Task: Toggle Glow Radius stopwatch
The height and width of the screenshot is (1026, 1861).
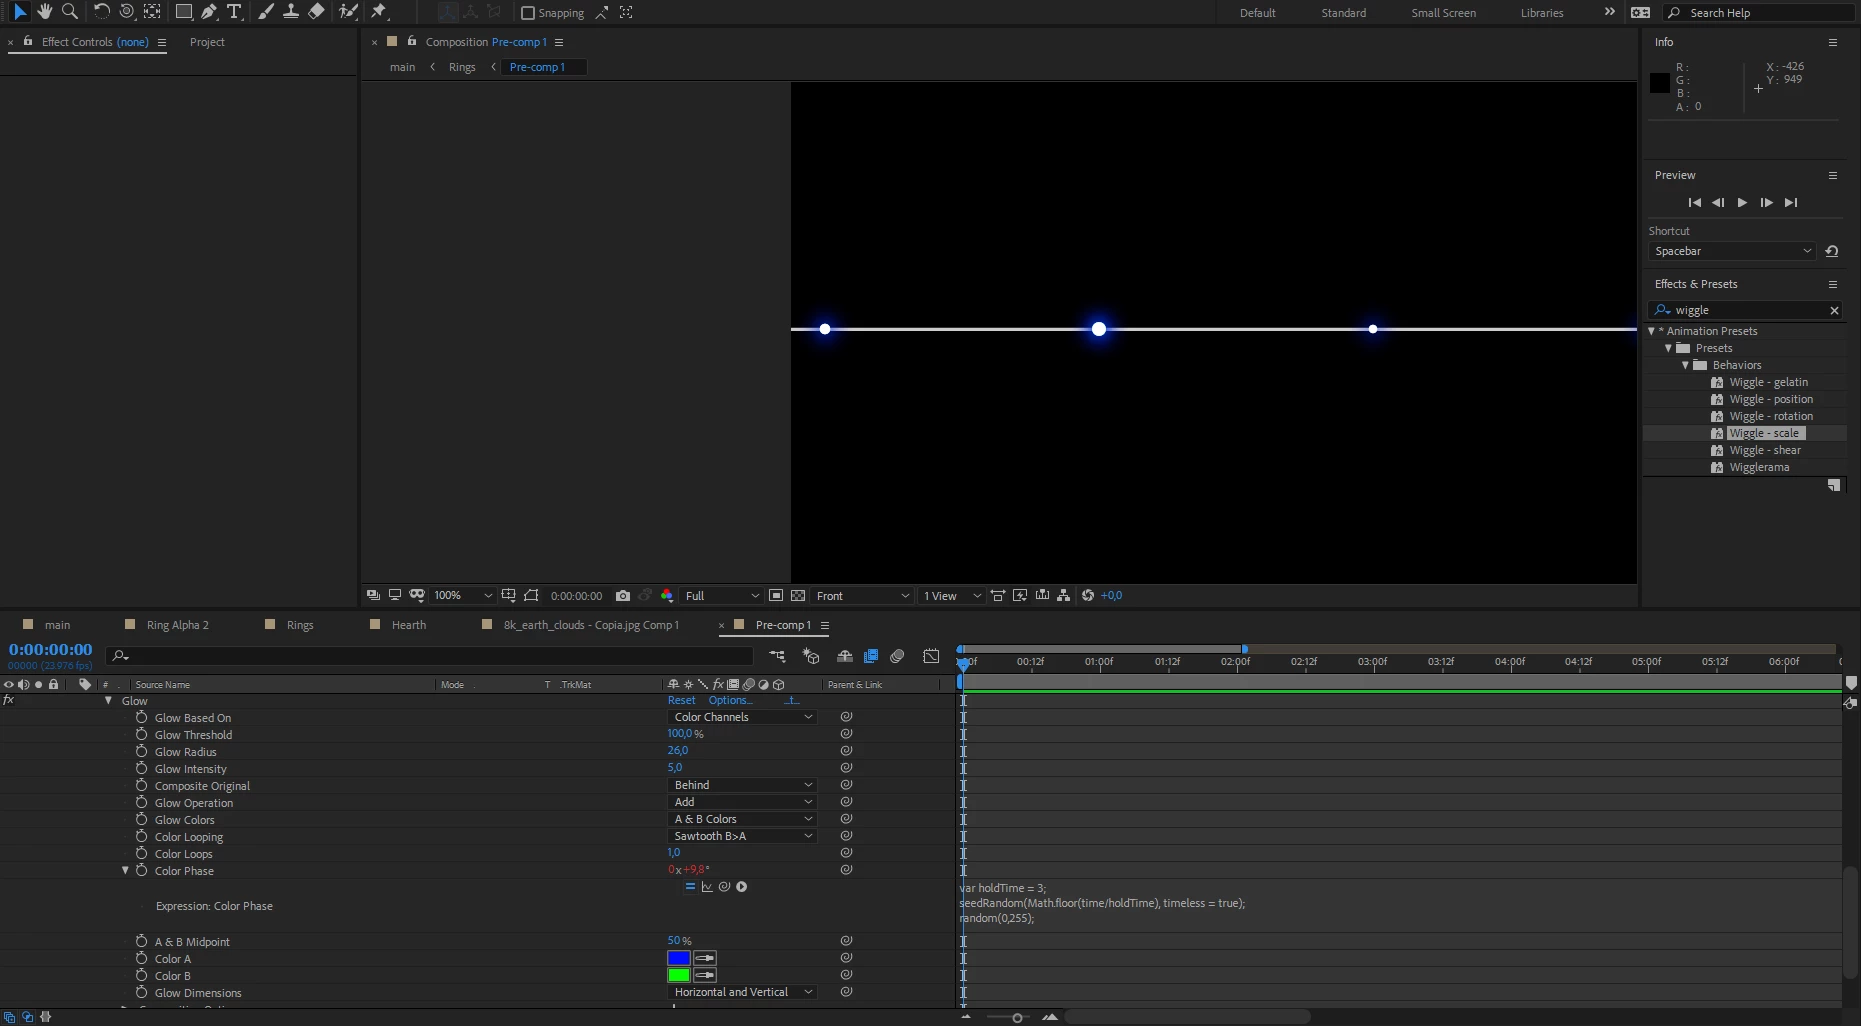Action: tap(142, 751)
